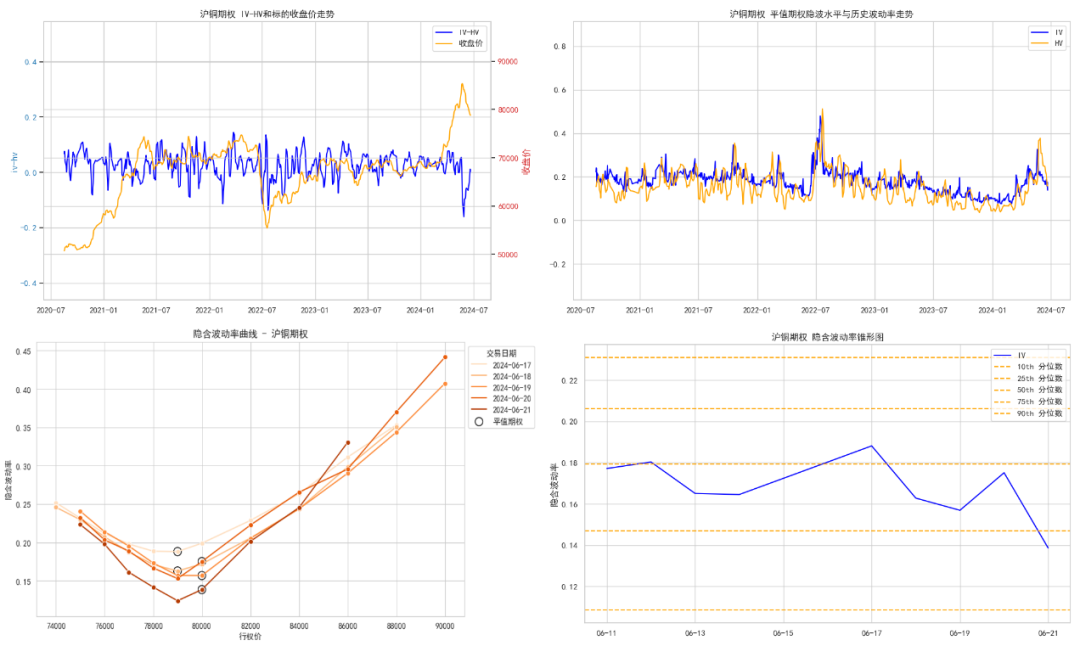The image size is (1080, 646).
Task: Click the '0.35' tick in the volatility curve chart
Action: tap(23, 428)
